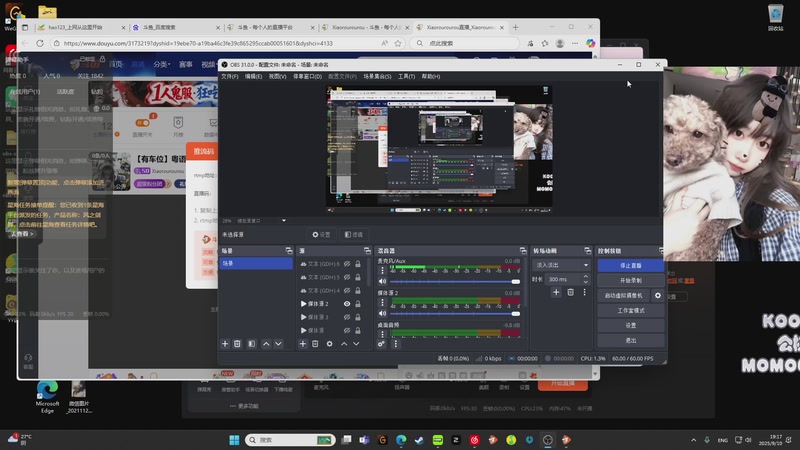
Task: Show the 媒体源 3 source
Action: [347, 317]
